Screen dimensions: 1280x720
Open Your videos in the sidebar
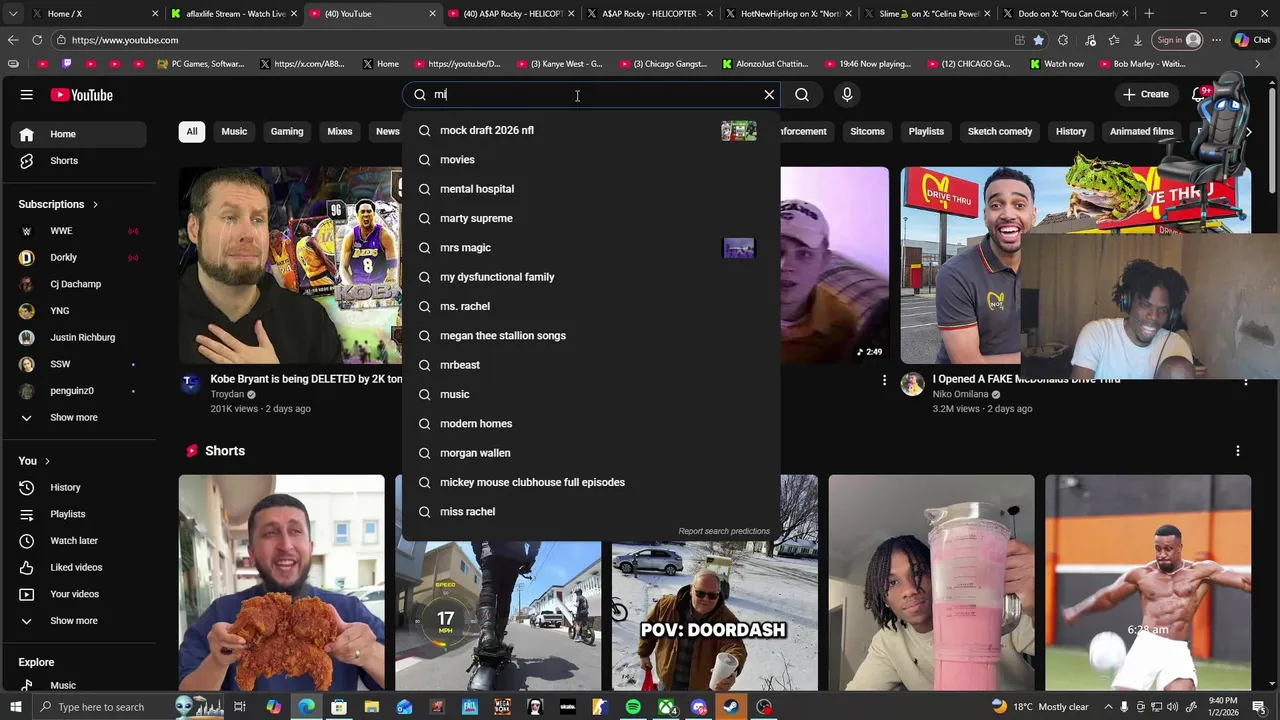79,594
